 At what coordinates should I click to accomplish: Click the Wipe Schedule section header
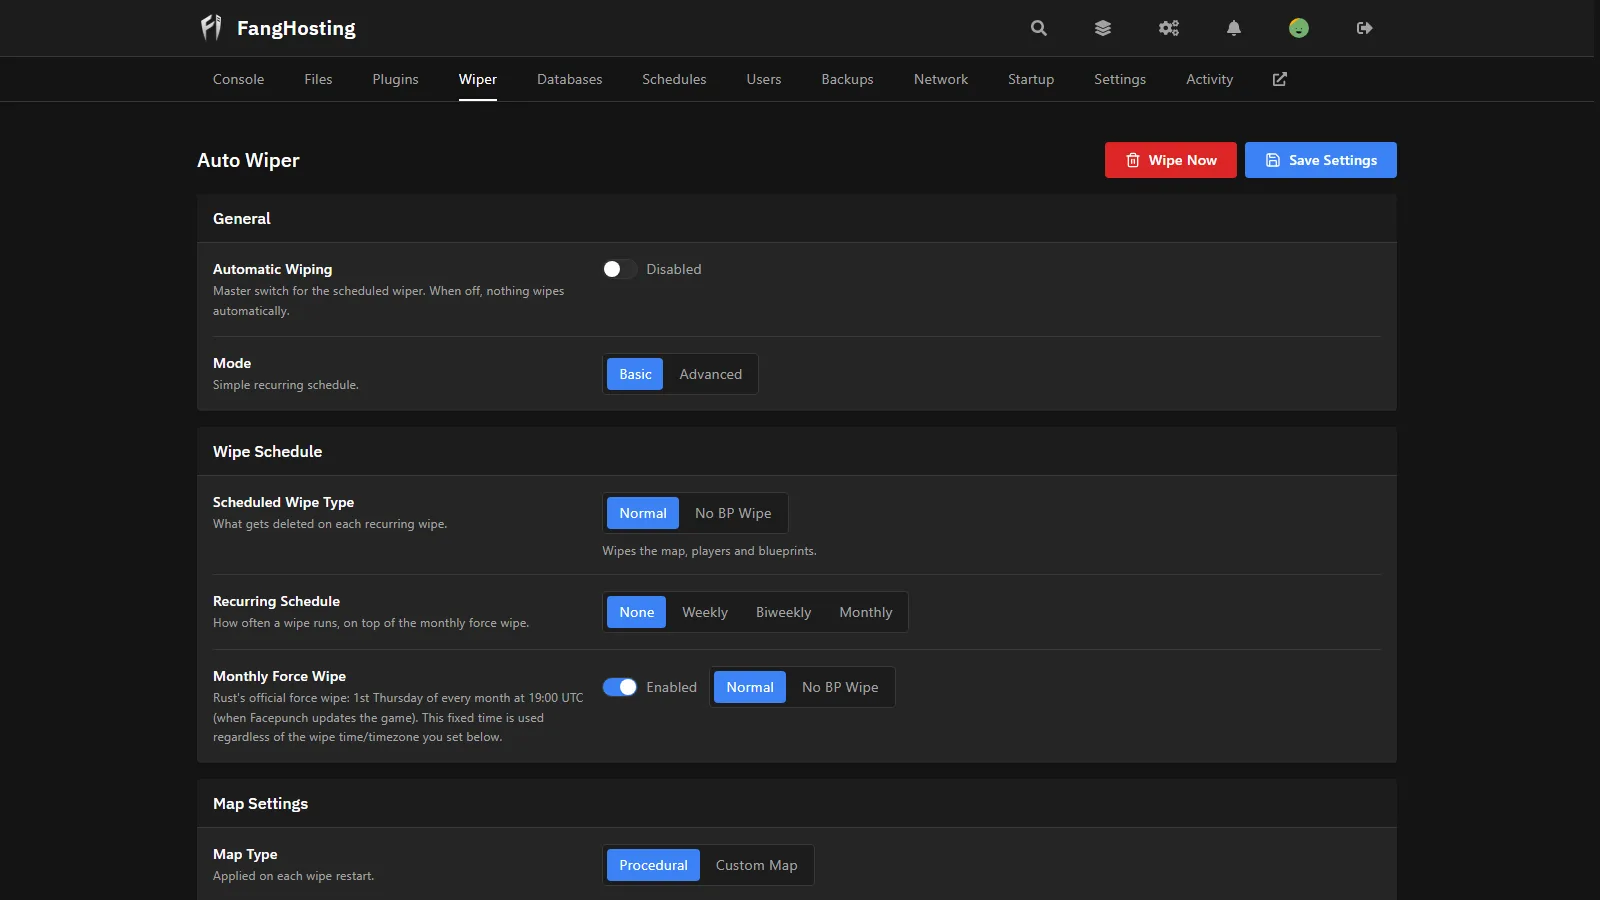[x=267, y=451]
